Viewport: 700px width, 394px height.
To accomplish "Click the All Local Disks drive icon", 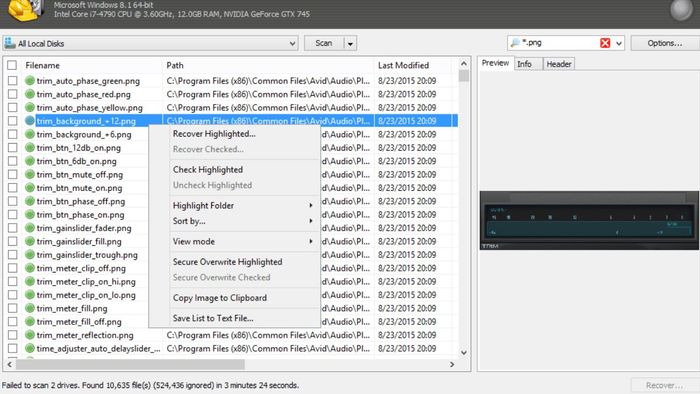I will 10,43.
